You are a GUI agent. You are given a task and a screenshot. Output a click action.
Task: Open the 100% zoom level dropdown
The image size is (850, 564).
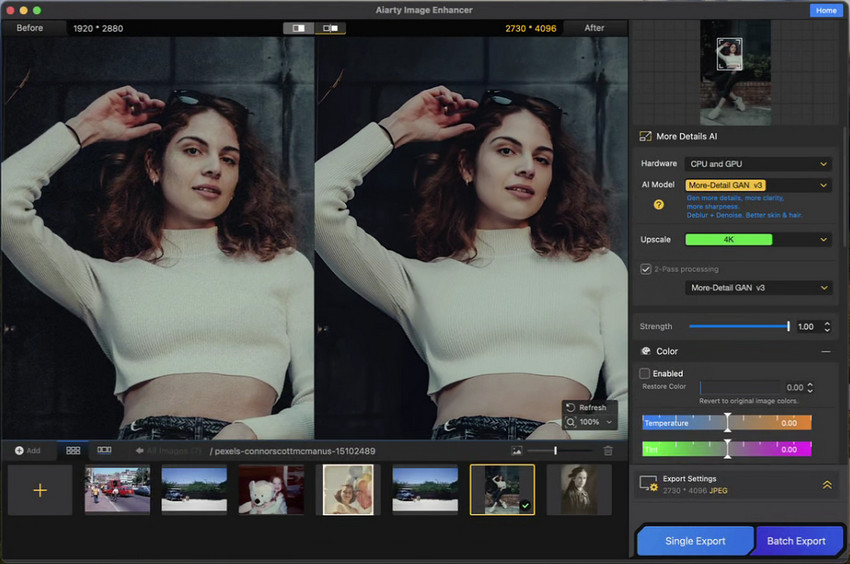click(609, 422)
